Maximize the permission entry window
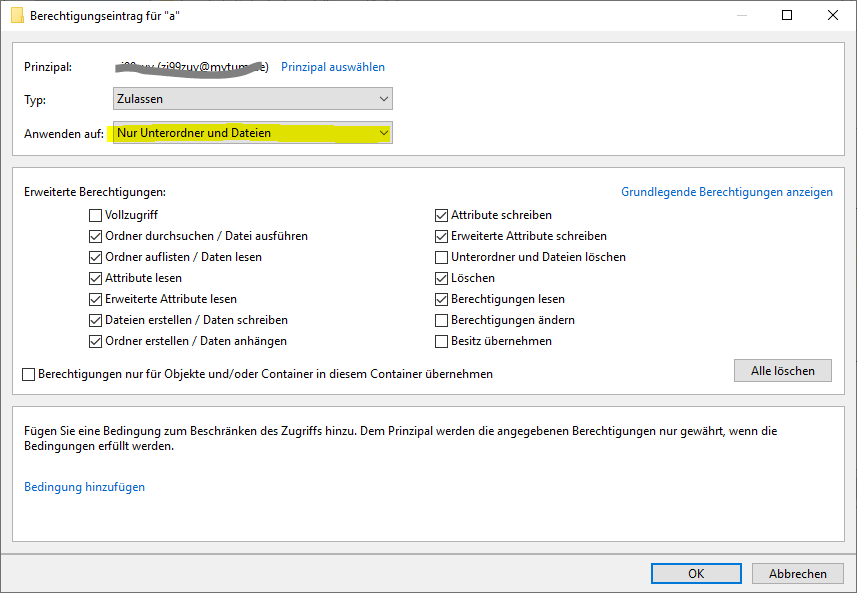Viewport: 857px width, 593px height. coord(787,16)
